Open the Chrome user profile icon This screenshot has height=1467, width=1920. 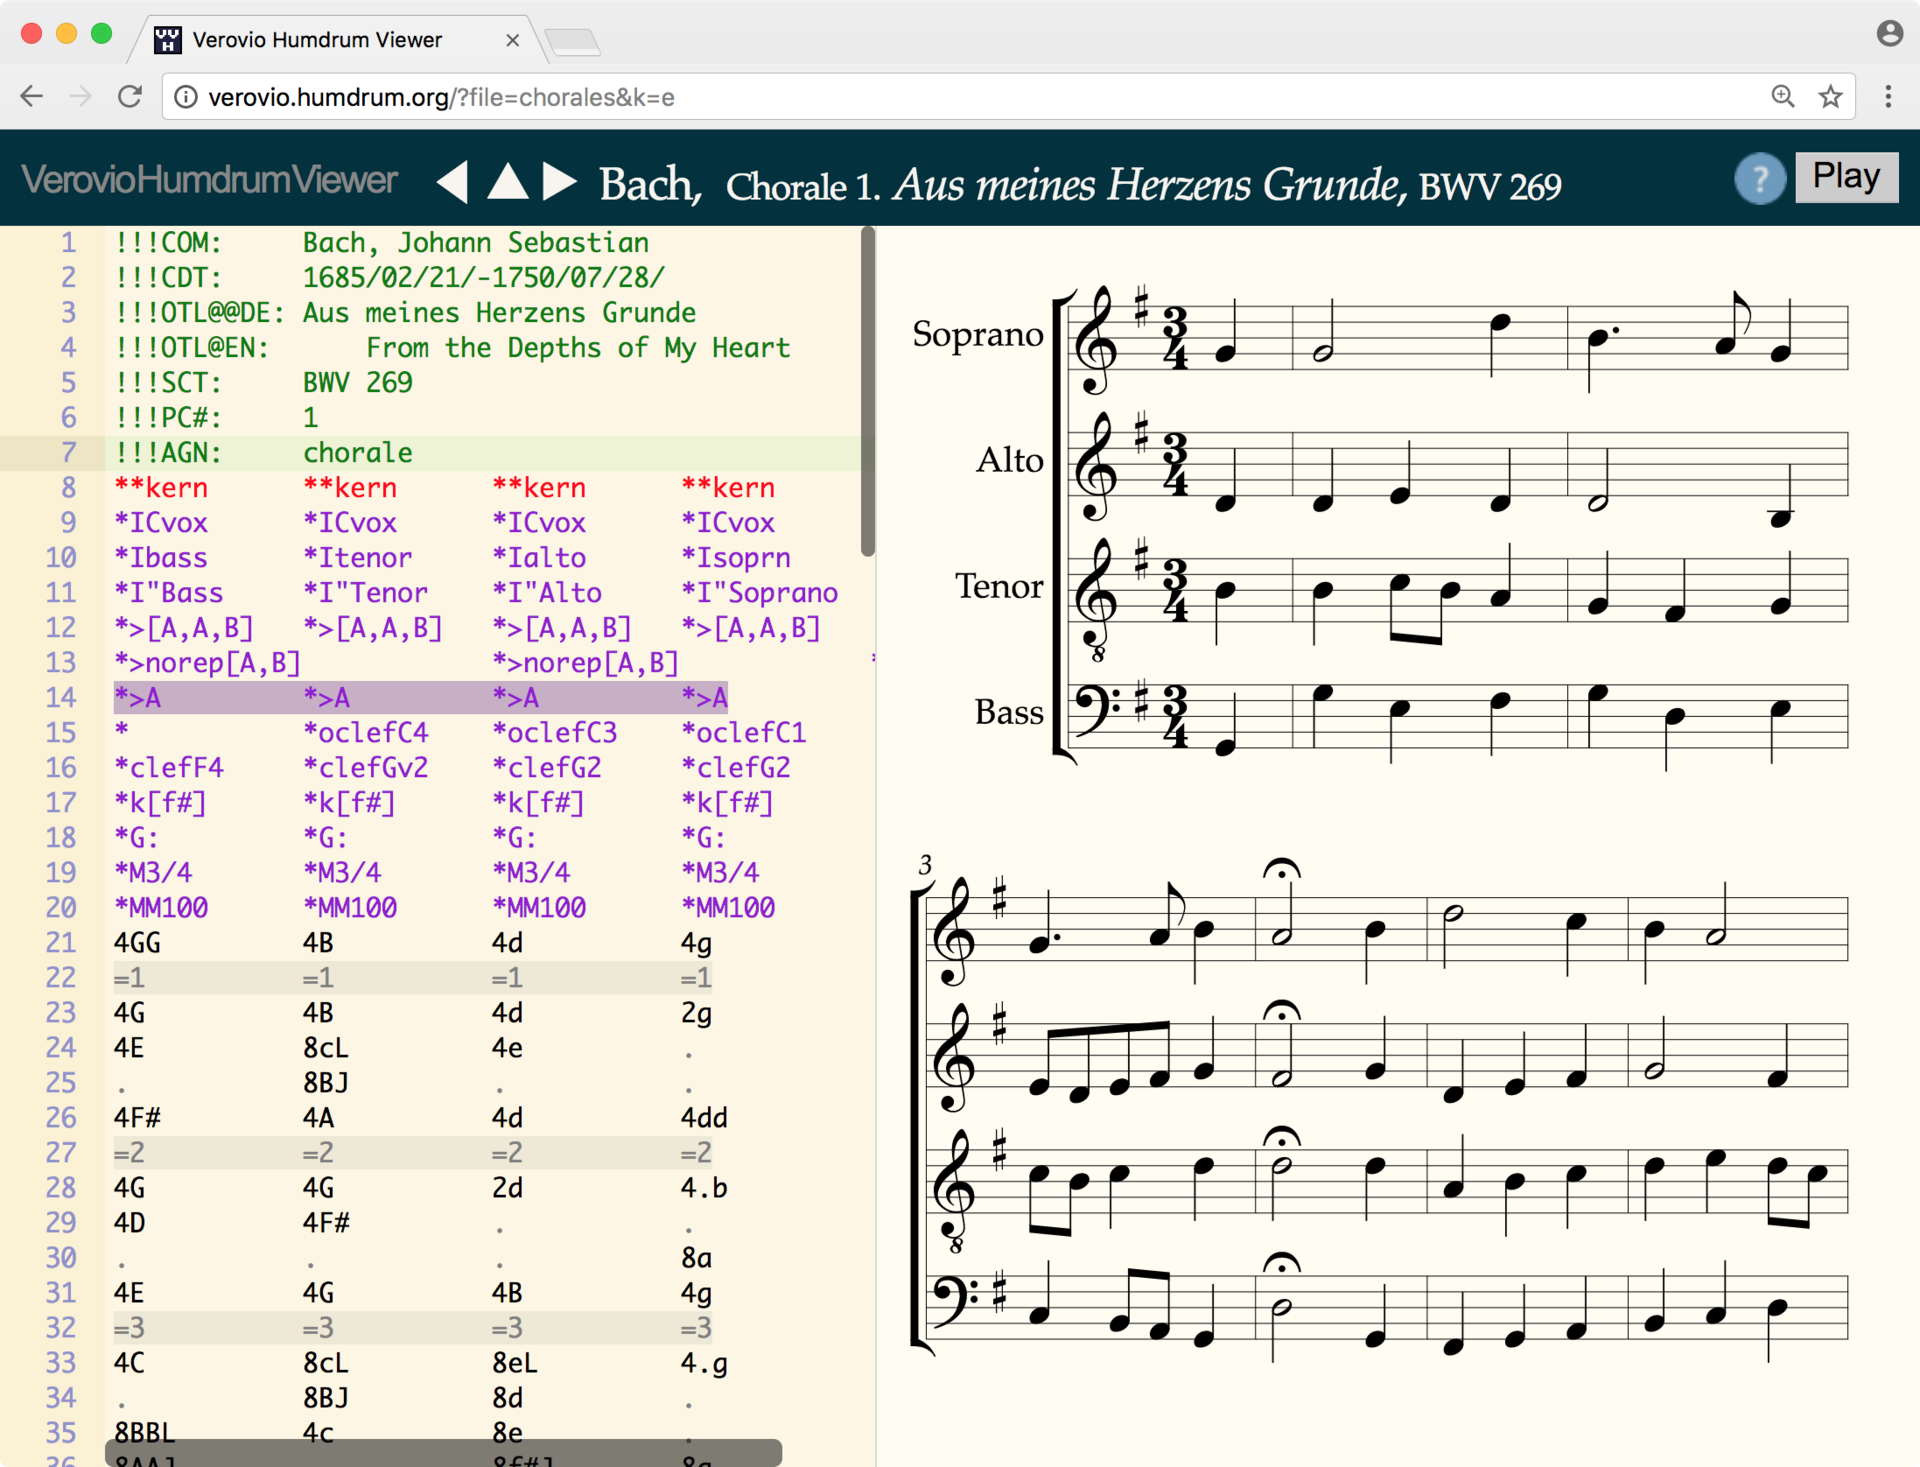point(1889,34)
